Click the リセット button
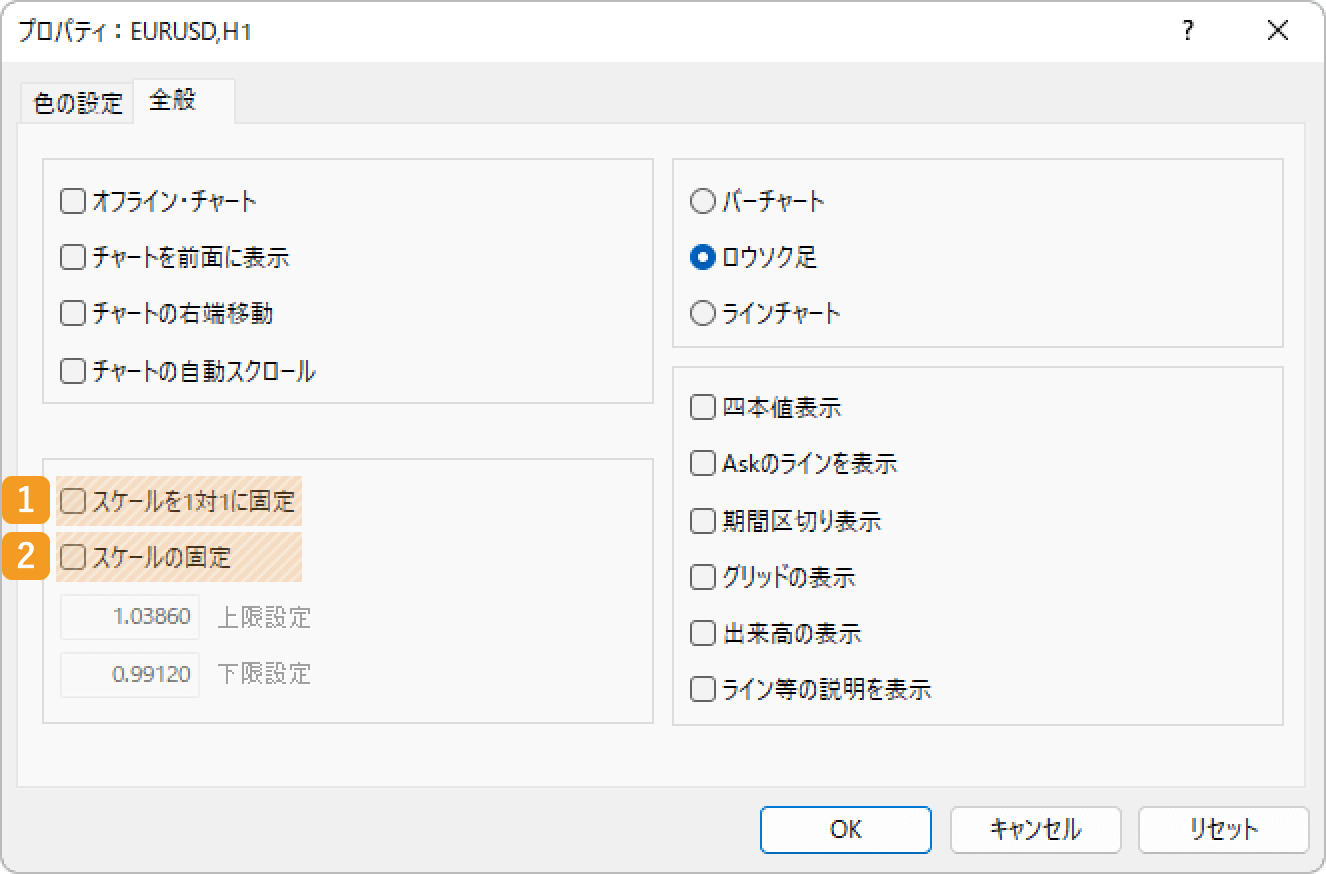Image resolution: width=1326 pixels, height=874 pixels. pos(1224,829)
